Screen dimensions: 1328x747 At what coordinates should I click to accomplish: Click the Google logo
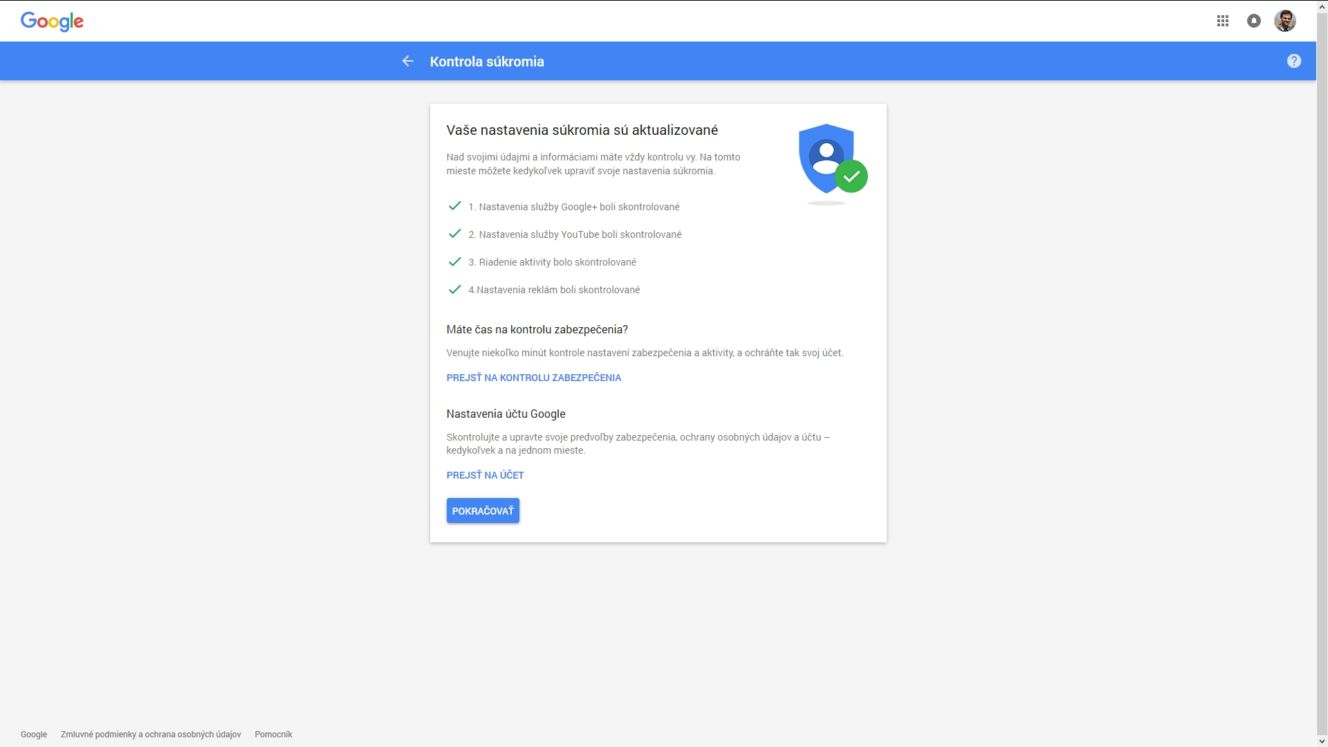point(52,21)
